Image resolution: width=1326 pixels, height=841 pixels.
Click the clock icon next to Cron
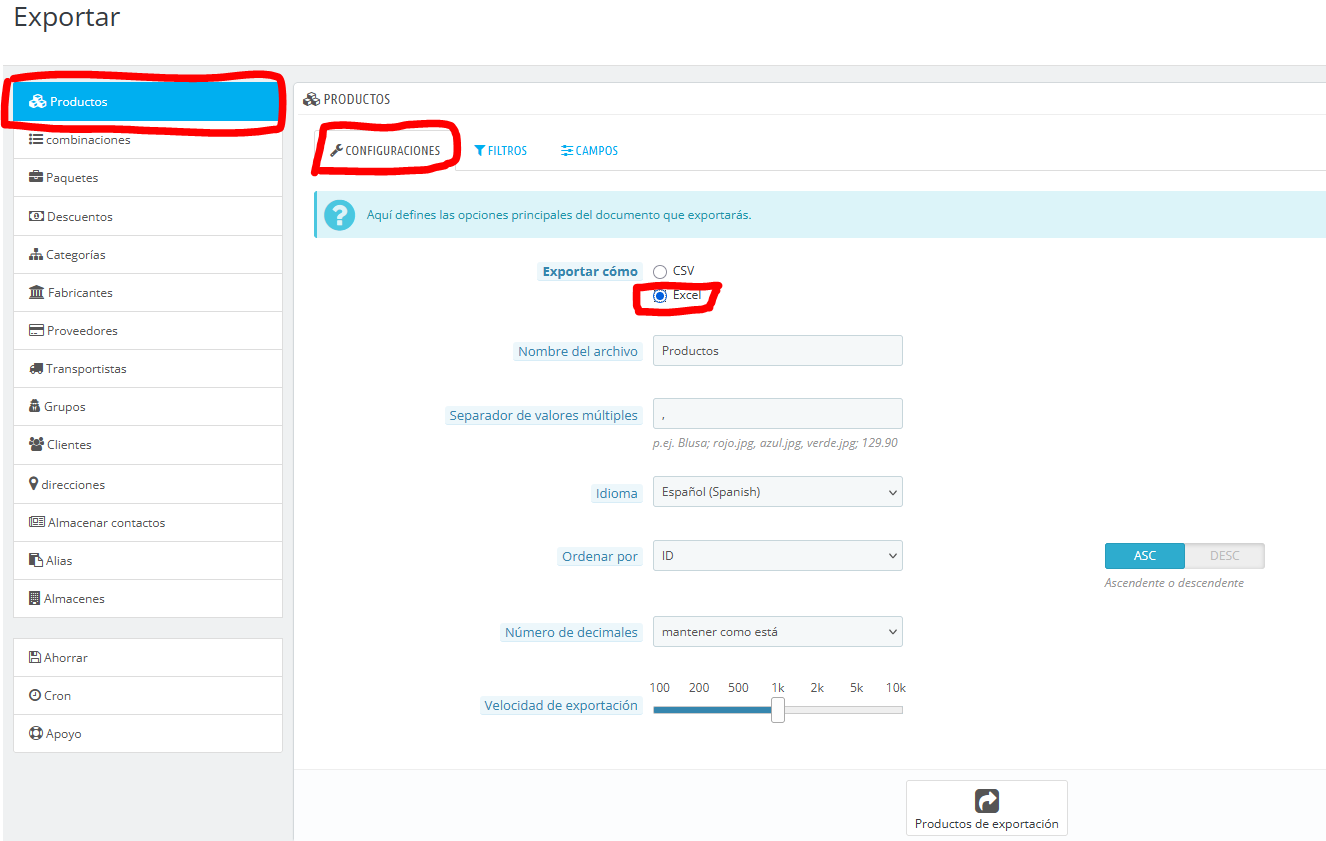[x=35, y=696]
